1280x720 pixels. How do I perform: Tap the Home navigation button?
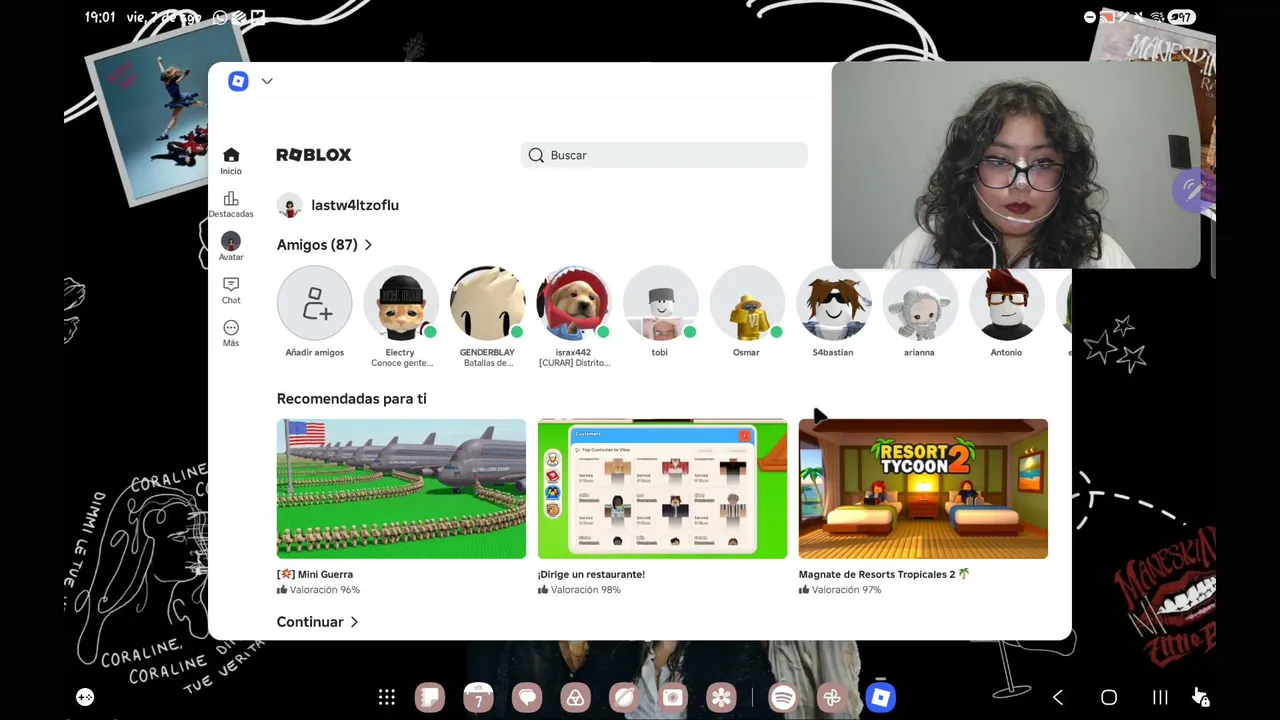(x=1109, y=697)
